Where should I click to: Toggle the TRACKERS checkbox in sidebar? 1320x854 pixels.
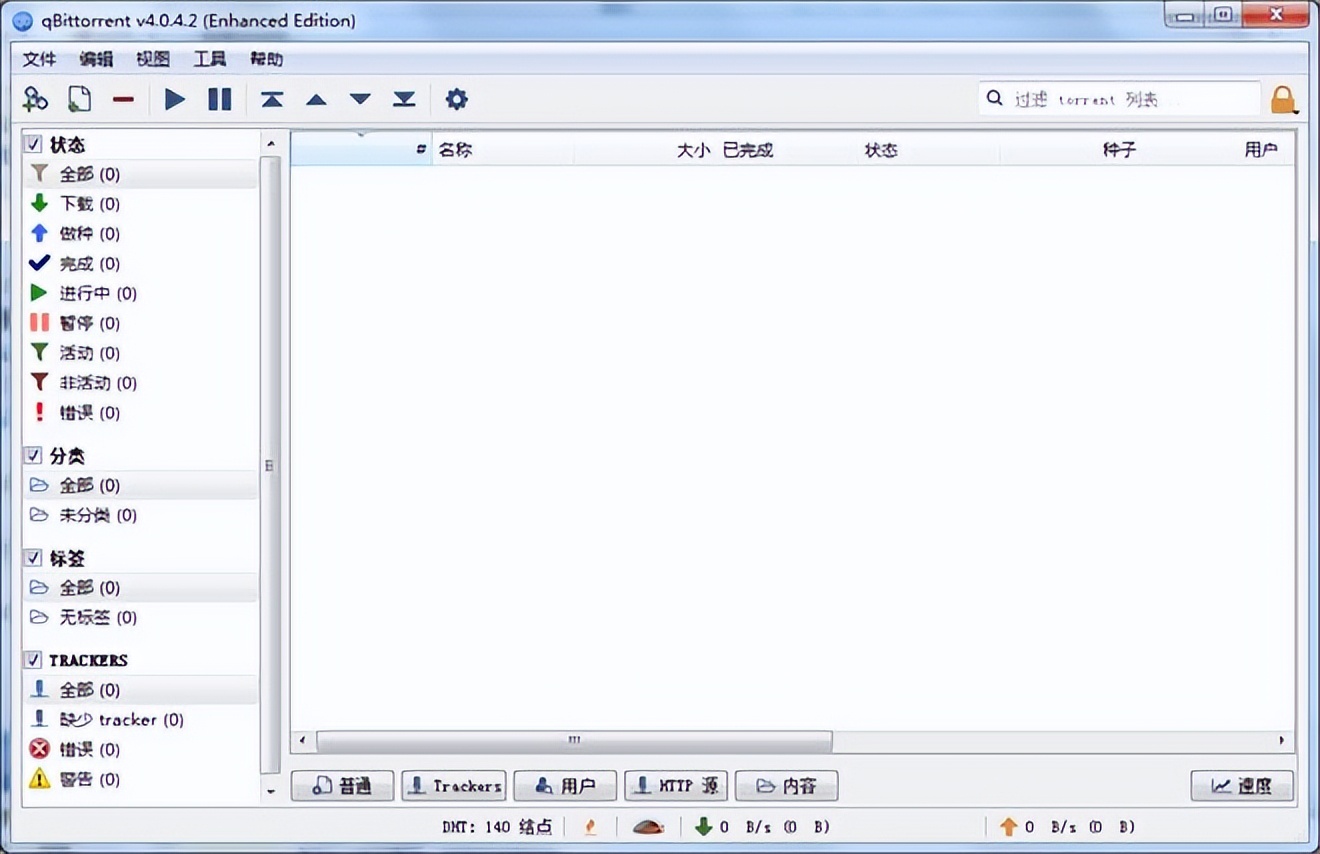(x=34, y=660)
